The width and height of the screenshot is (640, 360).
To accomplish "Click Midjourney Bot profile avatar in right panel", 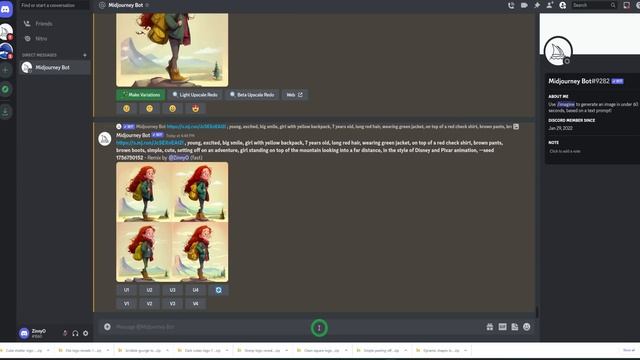I will 558,51.
